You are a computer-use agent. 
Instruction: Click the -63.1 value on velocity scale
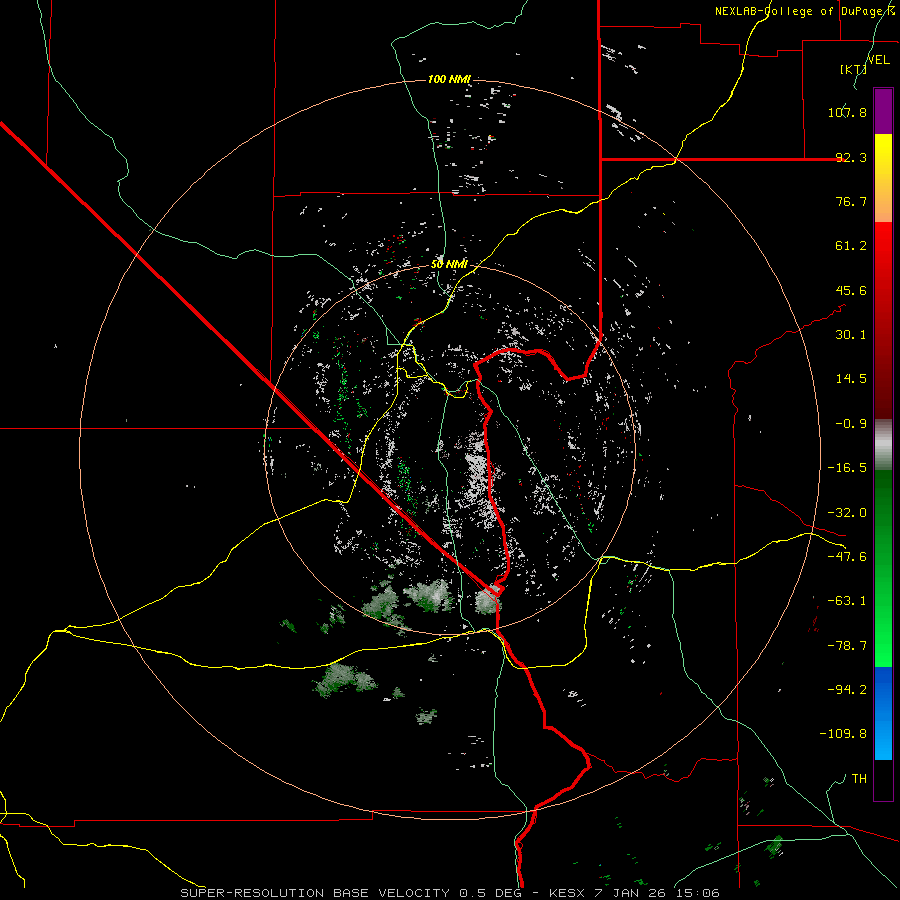(847, 601)
